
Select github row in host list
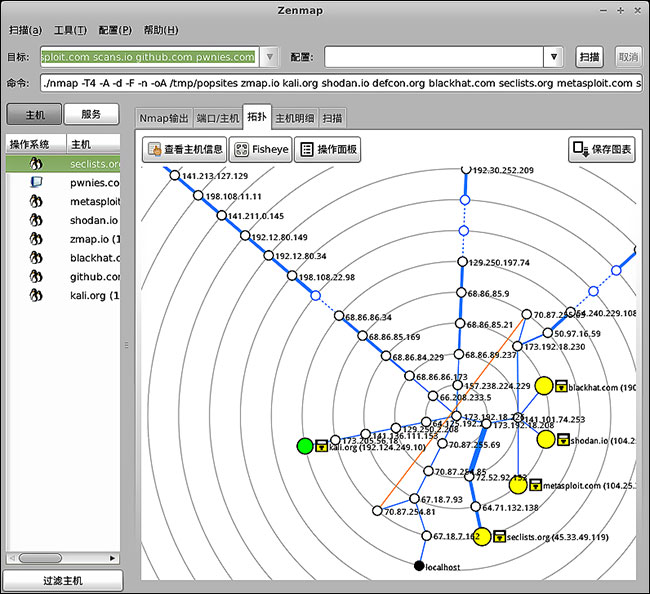[63, 276]
